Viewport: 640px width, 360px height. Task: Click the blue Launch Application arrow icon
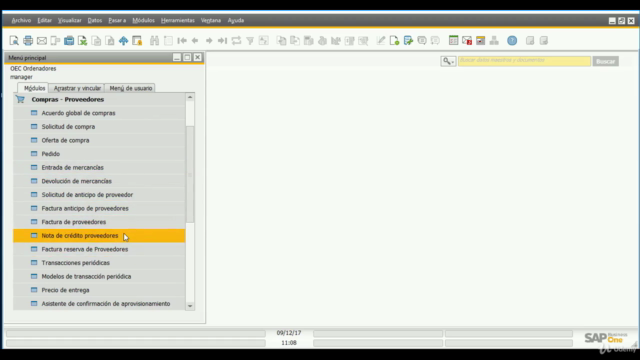pyautogui.click(x=123, y=40)
